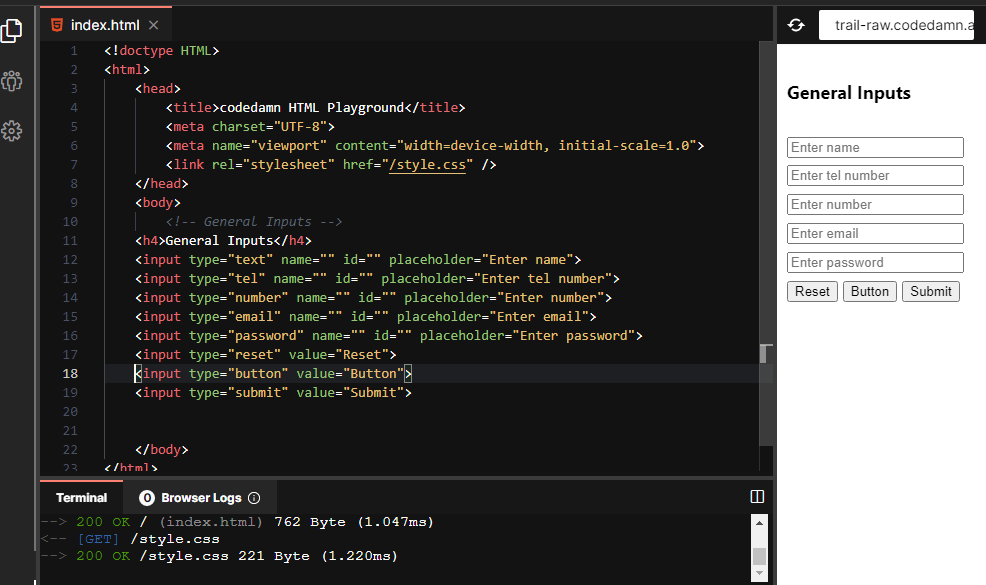
Task: Open the settings gear in sidebar
Action: [x=12, y=131]
